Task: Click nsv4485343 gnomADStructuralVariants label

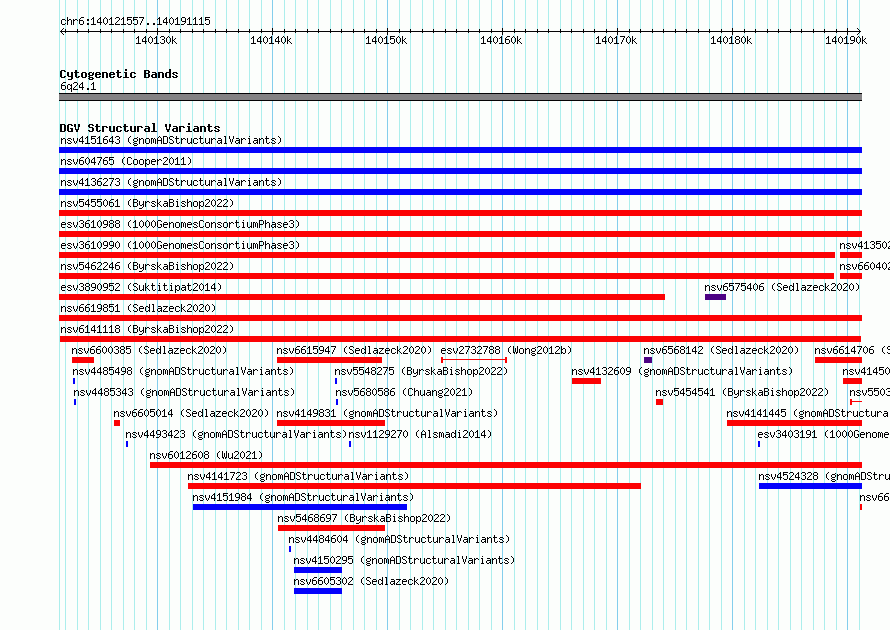Action: [x=184, y=392]
